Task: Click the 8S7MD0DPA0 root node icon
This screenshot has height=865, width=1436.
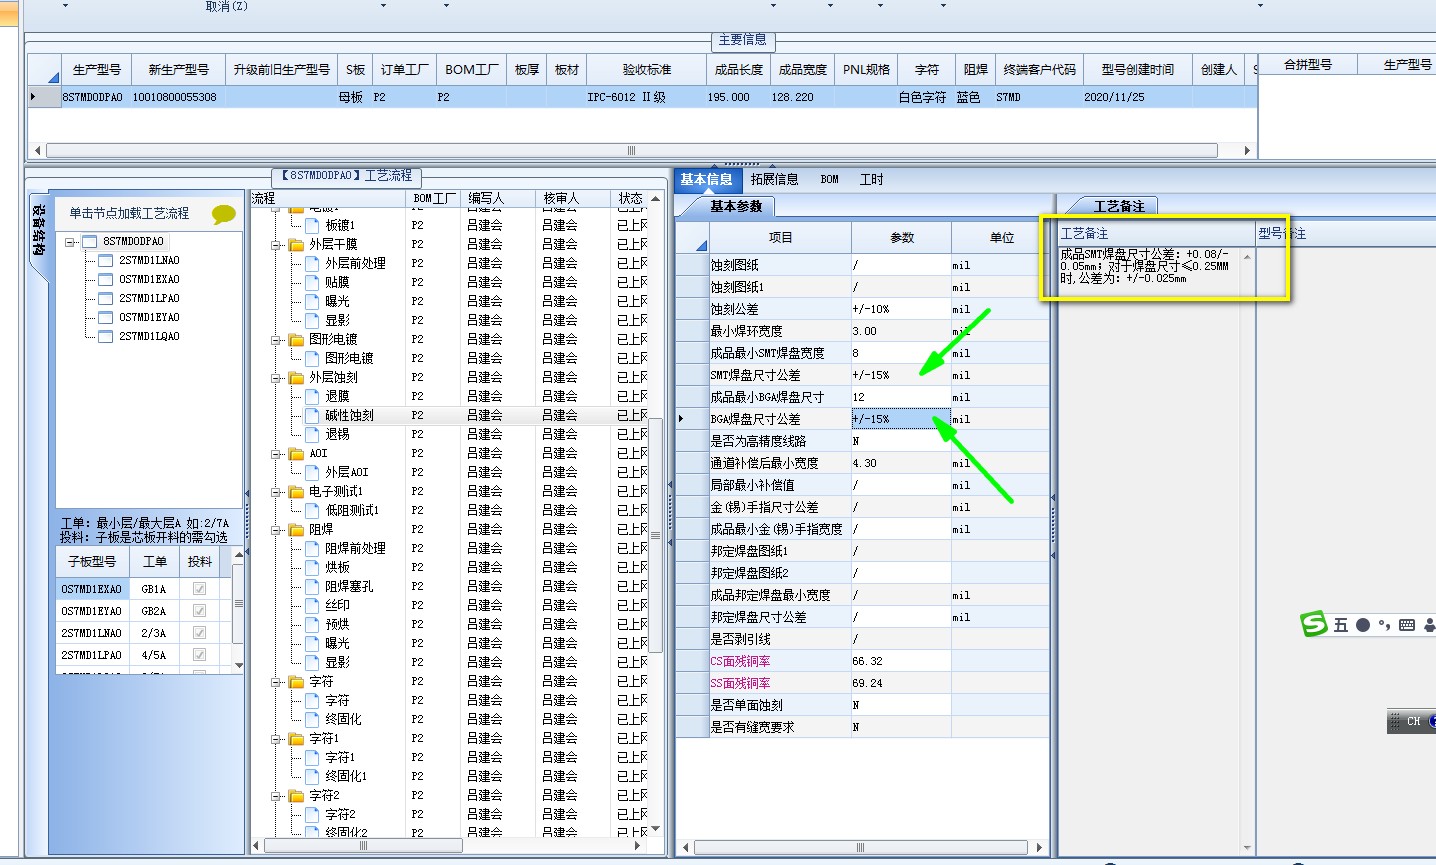Action: [89, 241]
